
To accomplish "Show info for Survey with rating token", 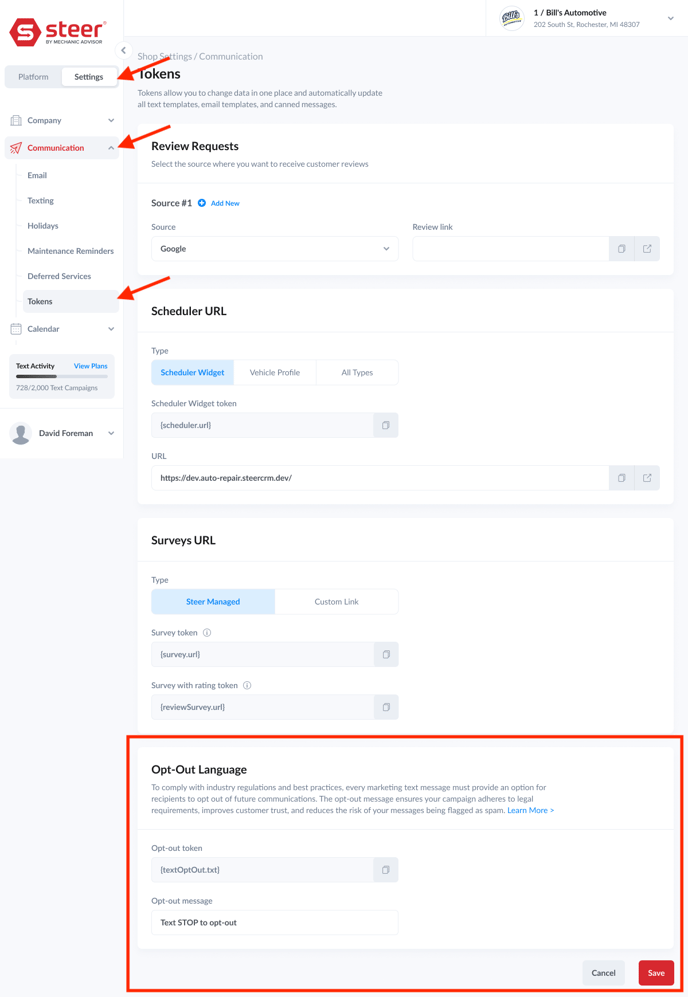I will pos(247,685).
